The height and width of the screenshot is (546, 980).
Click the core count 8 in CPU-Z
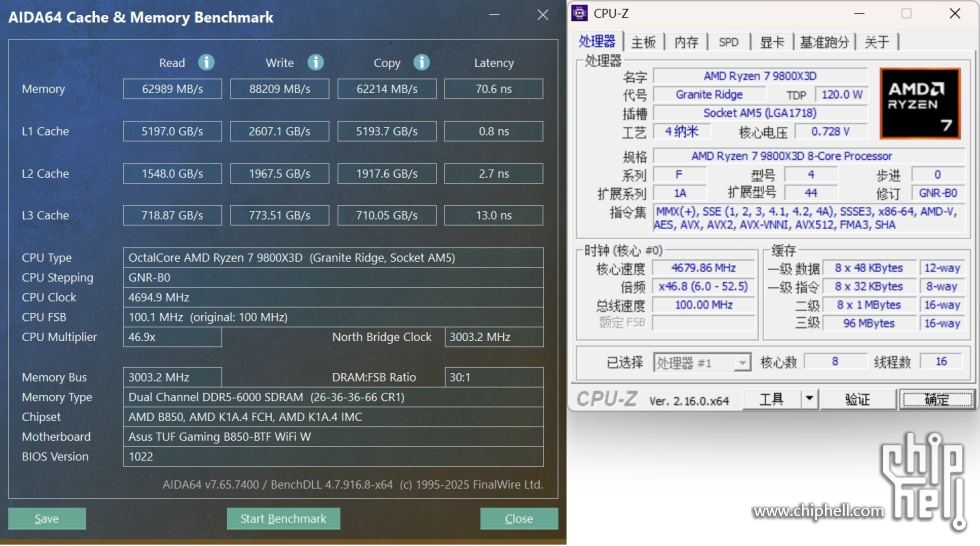click(835, 361)
